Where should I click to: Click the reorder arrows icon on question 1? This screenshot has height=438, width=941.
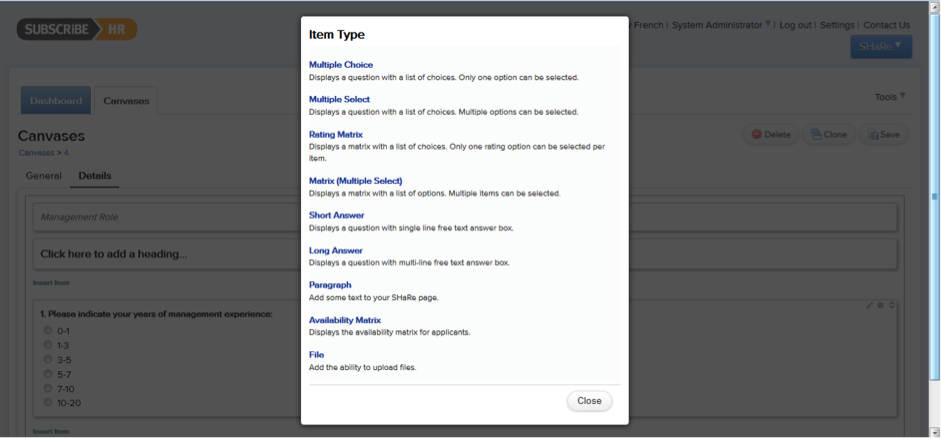(892, 306)
